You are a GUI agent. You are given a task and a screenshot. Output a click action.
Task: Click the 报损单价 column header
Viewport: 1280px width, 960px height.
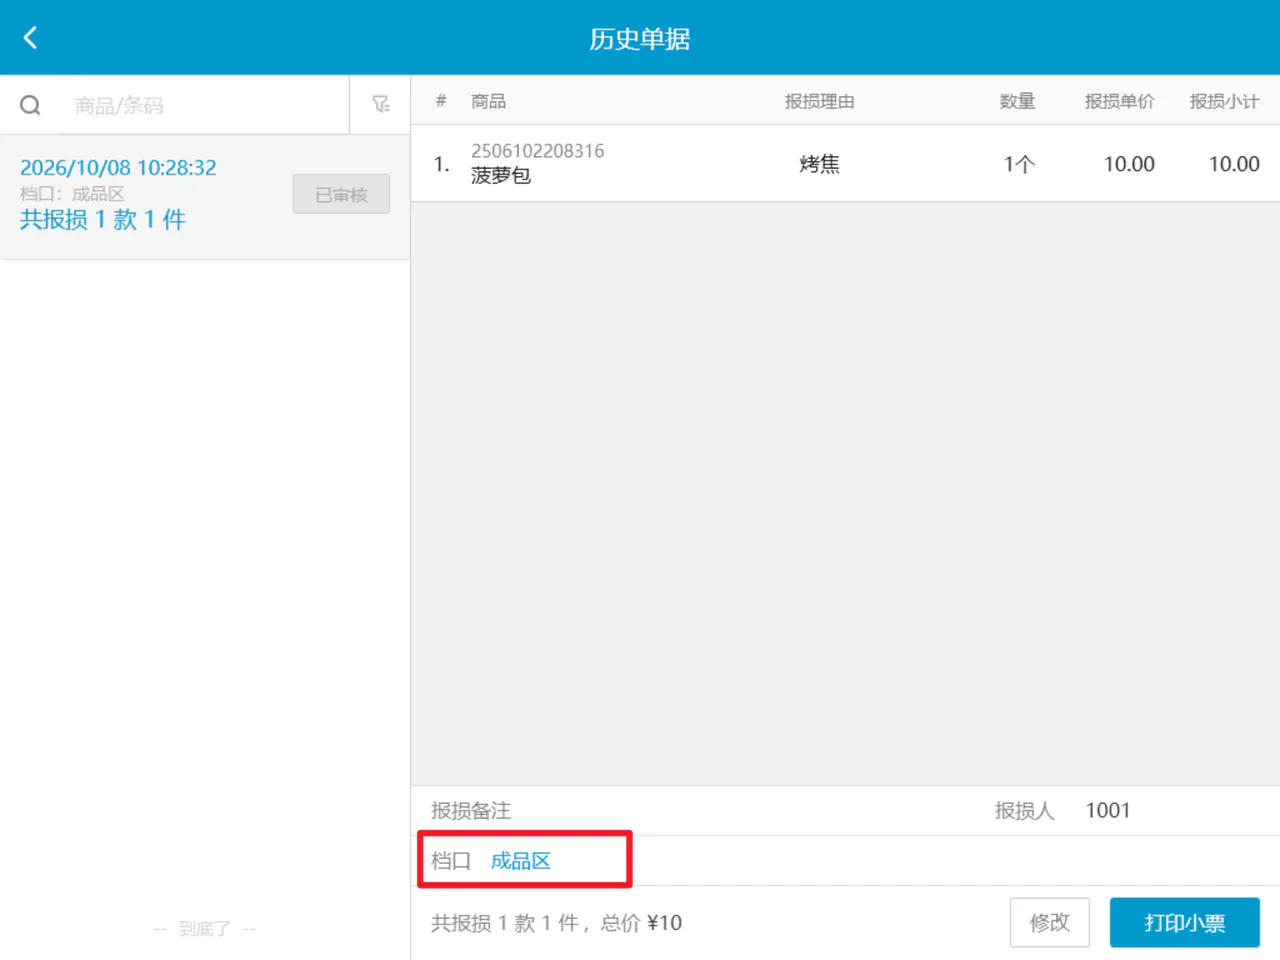[1120, 101]
